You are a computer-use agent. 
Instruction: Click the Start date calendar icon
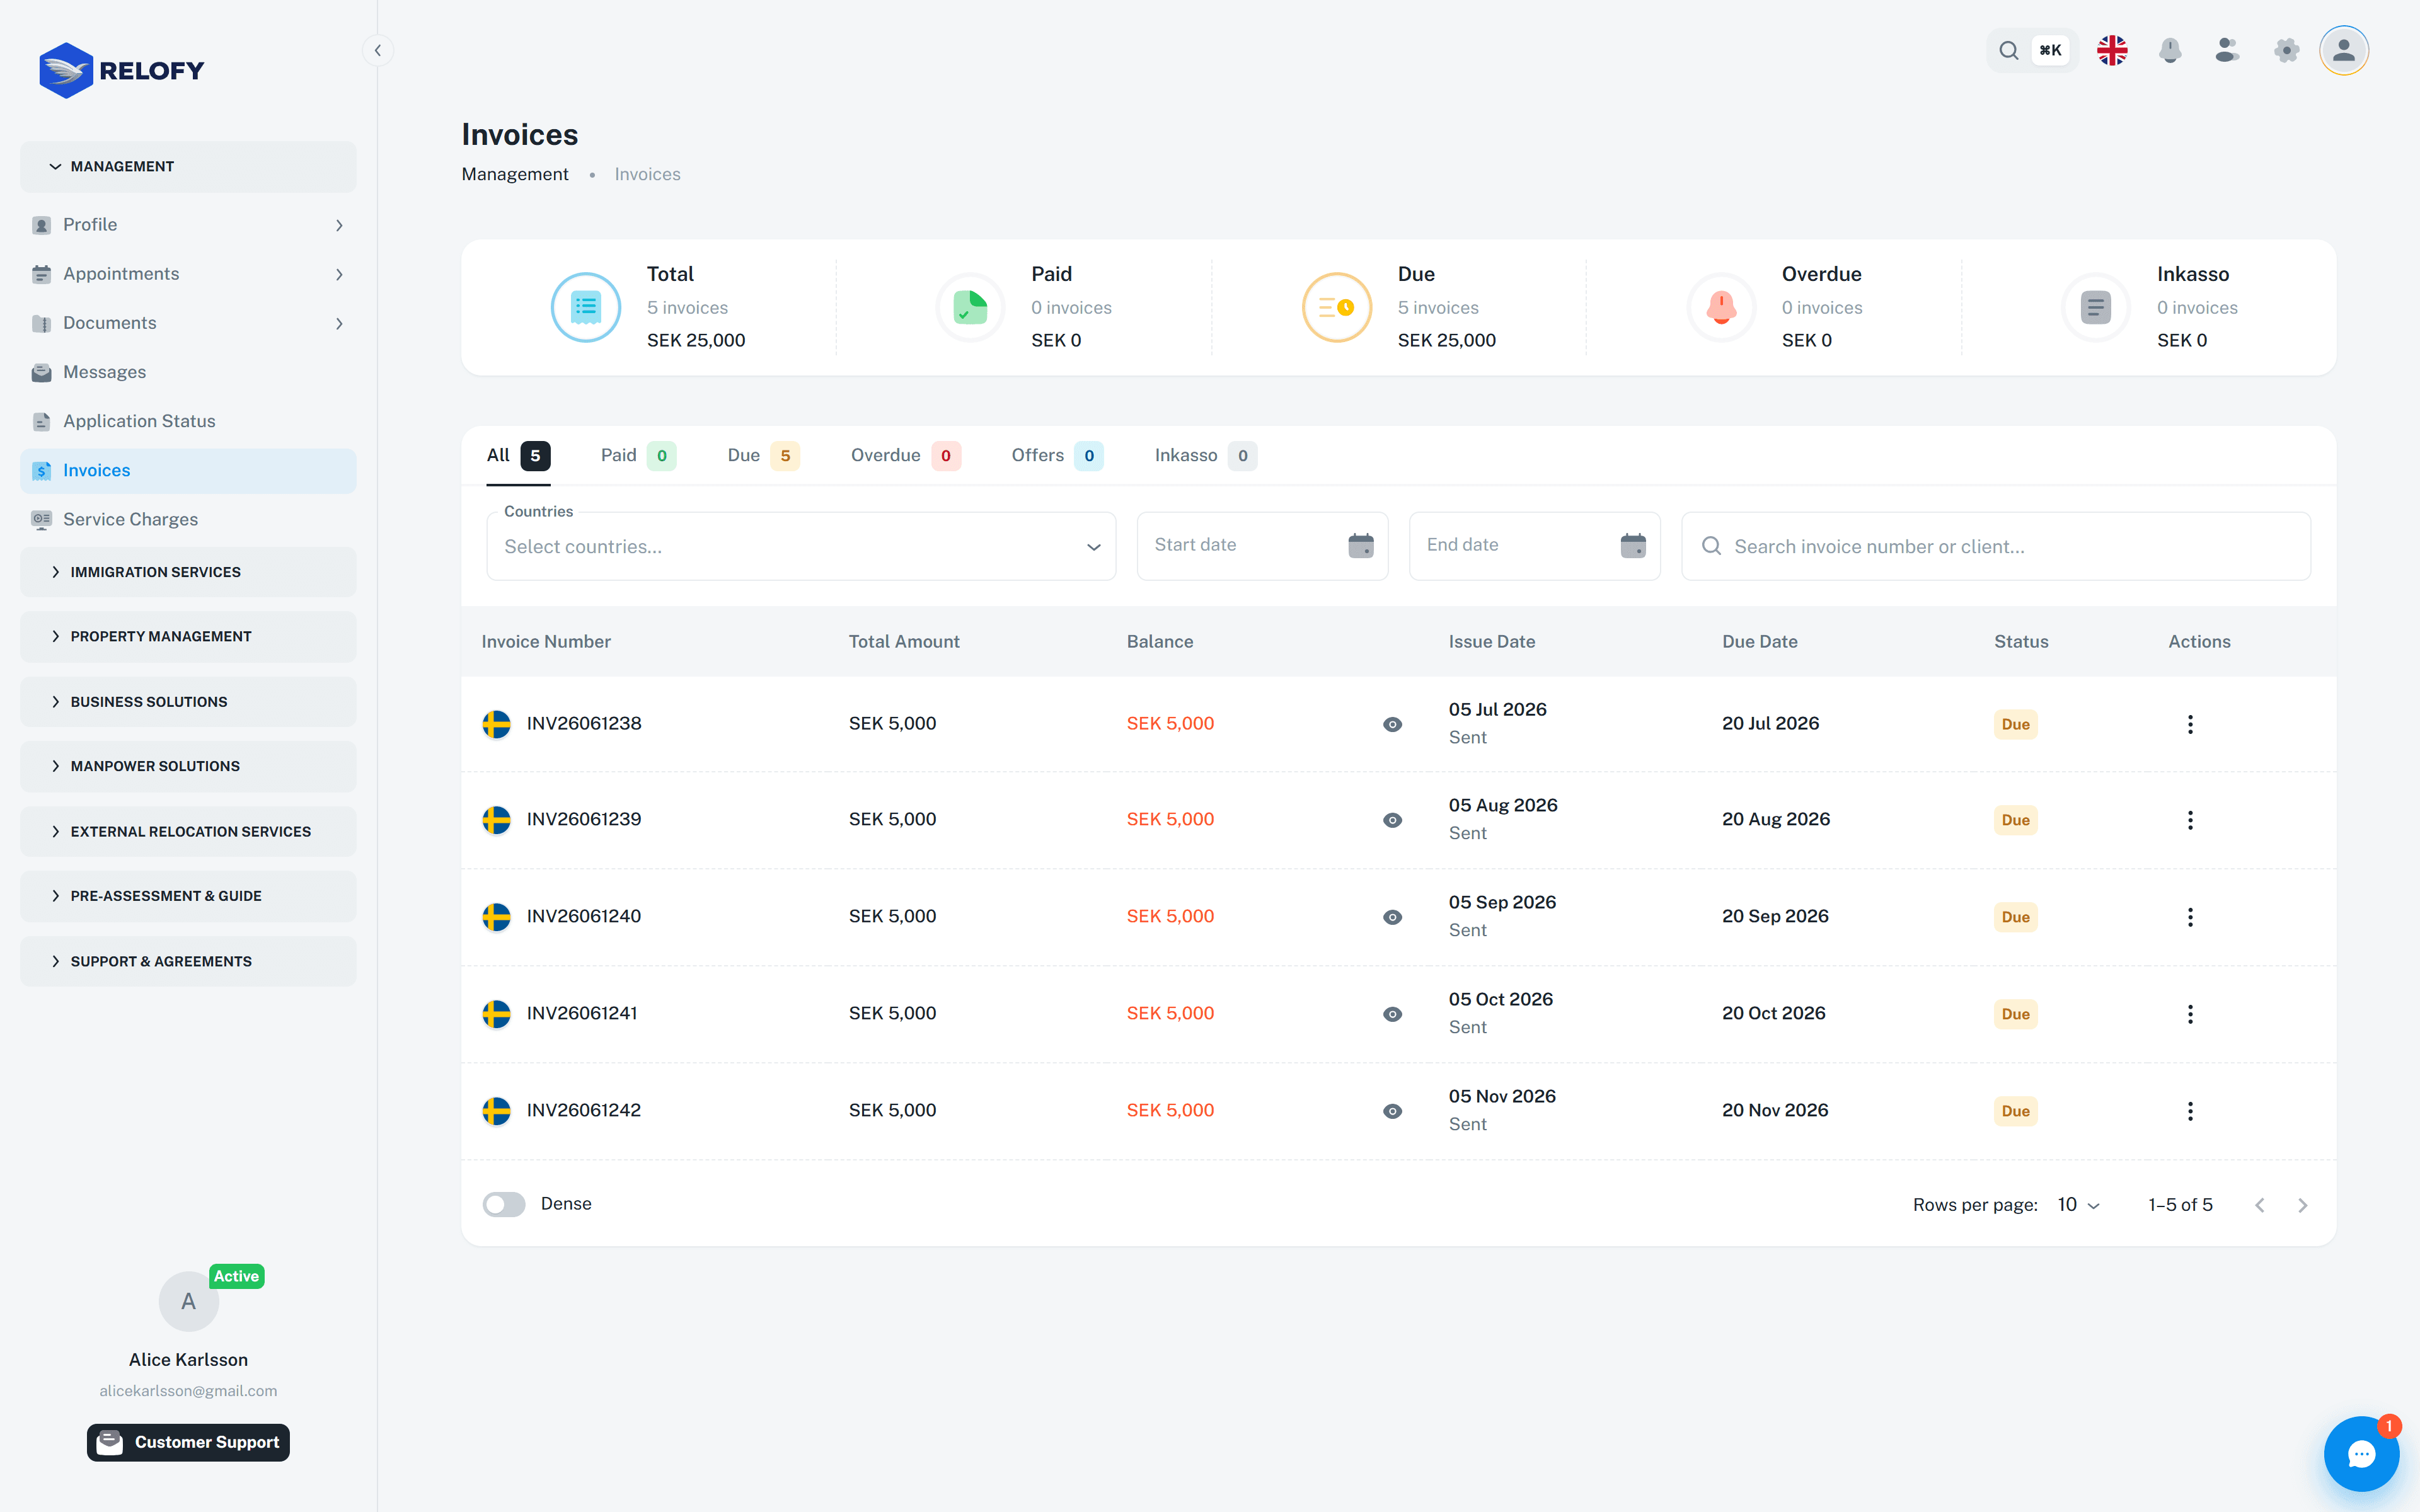tap(1360, 545)
